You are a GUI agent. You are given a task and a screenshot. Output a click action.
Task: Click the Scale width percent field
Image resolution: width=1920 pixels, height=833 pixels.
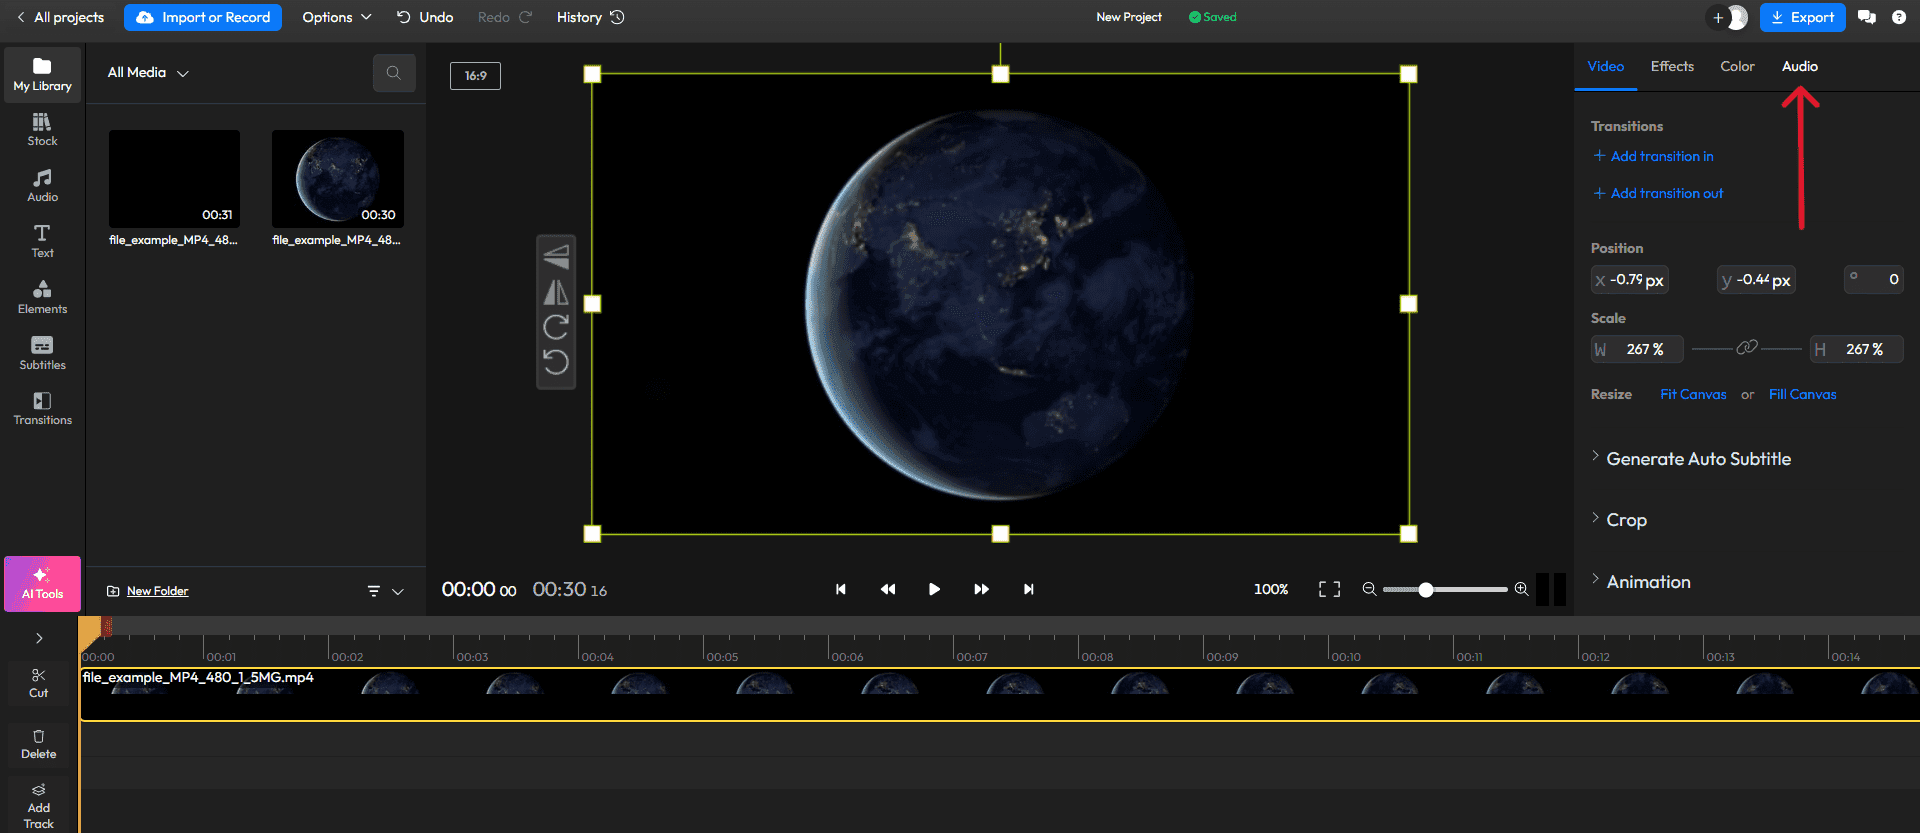(1638, 349)
